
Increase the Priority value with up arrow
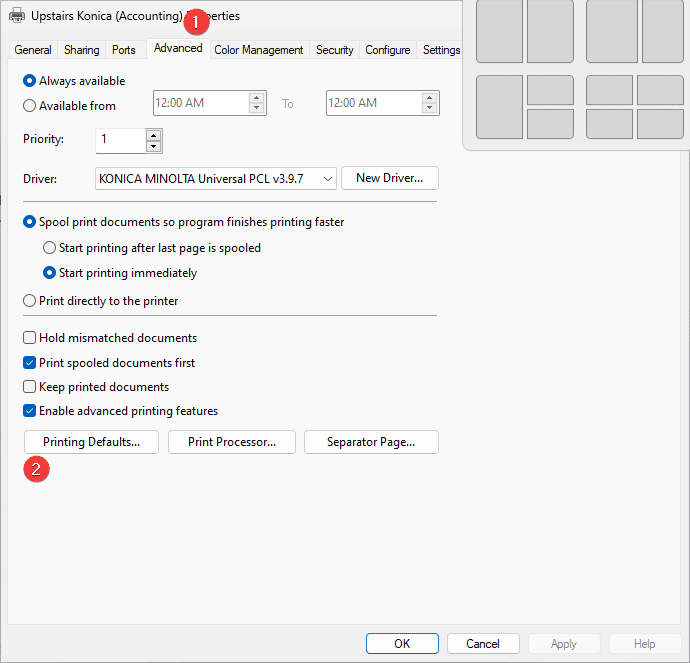(x=153, y=134)
